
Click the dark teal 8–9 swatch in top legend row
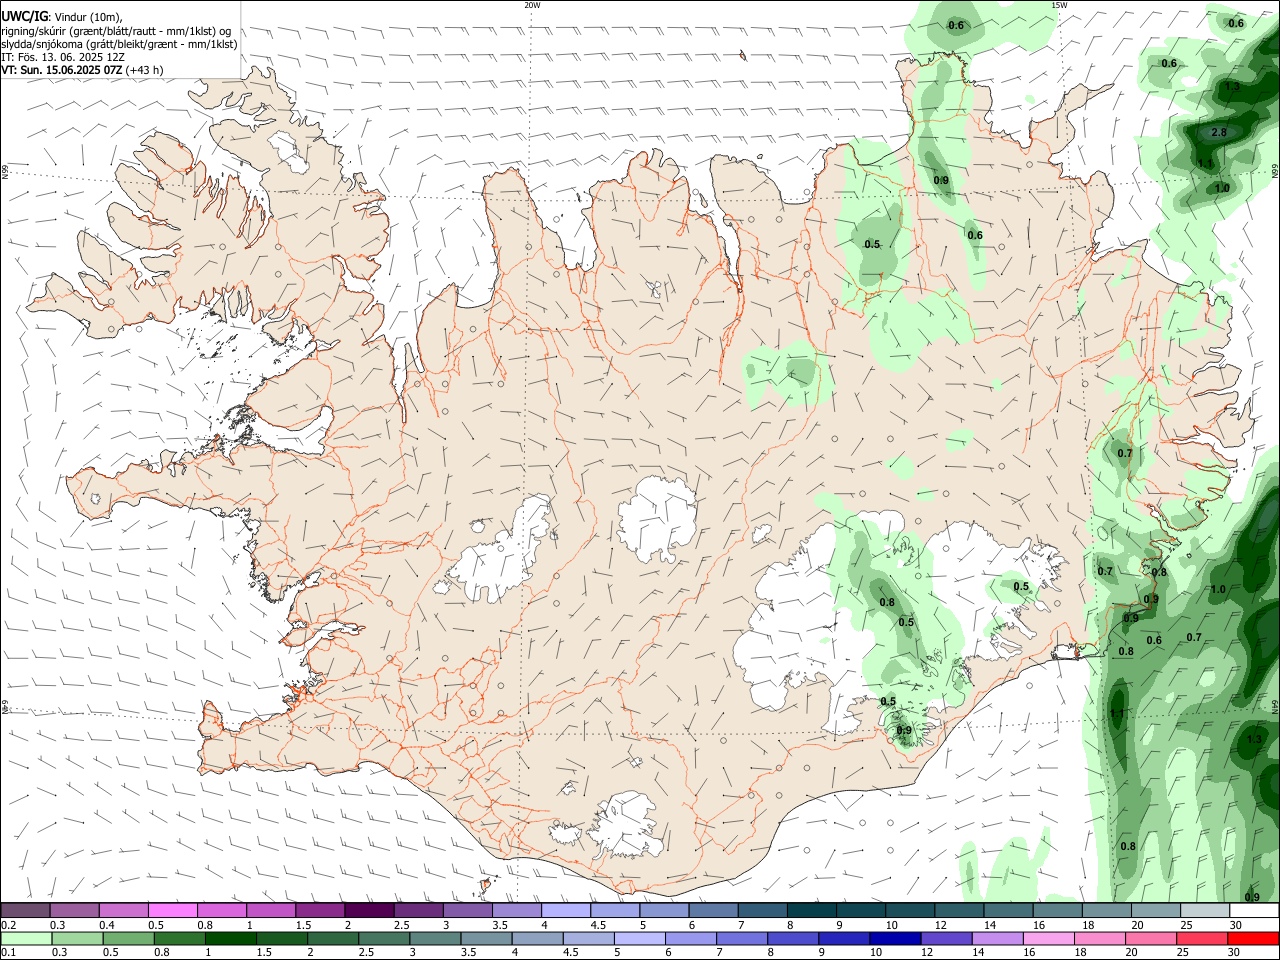coord(810,910)
